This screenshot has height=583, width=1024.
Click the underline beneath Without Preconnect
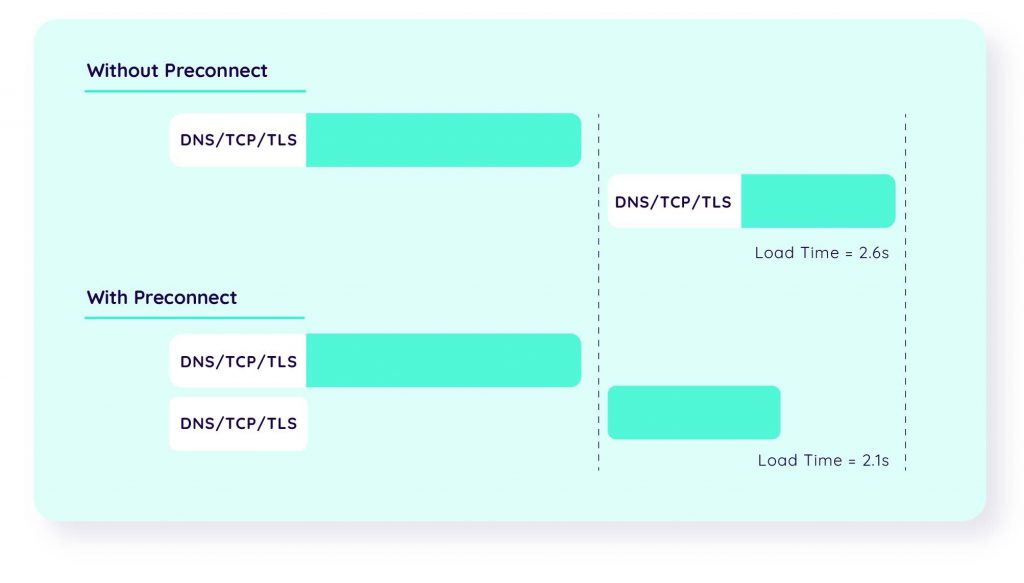pos(195,92)
